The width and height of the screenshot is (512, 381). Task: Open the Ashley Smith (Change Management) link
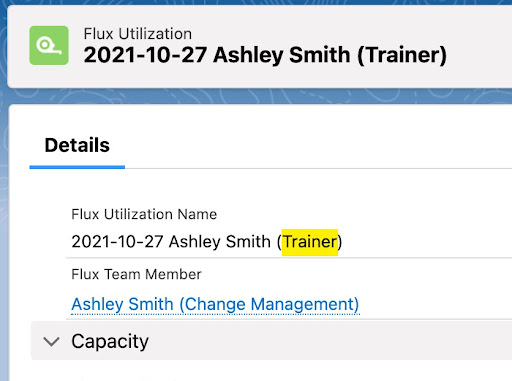coord(215,304)
